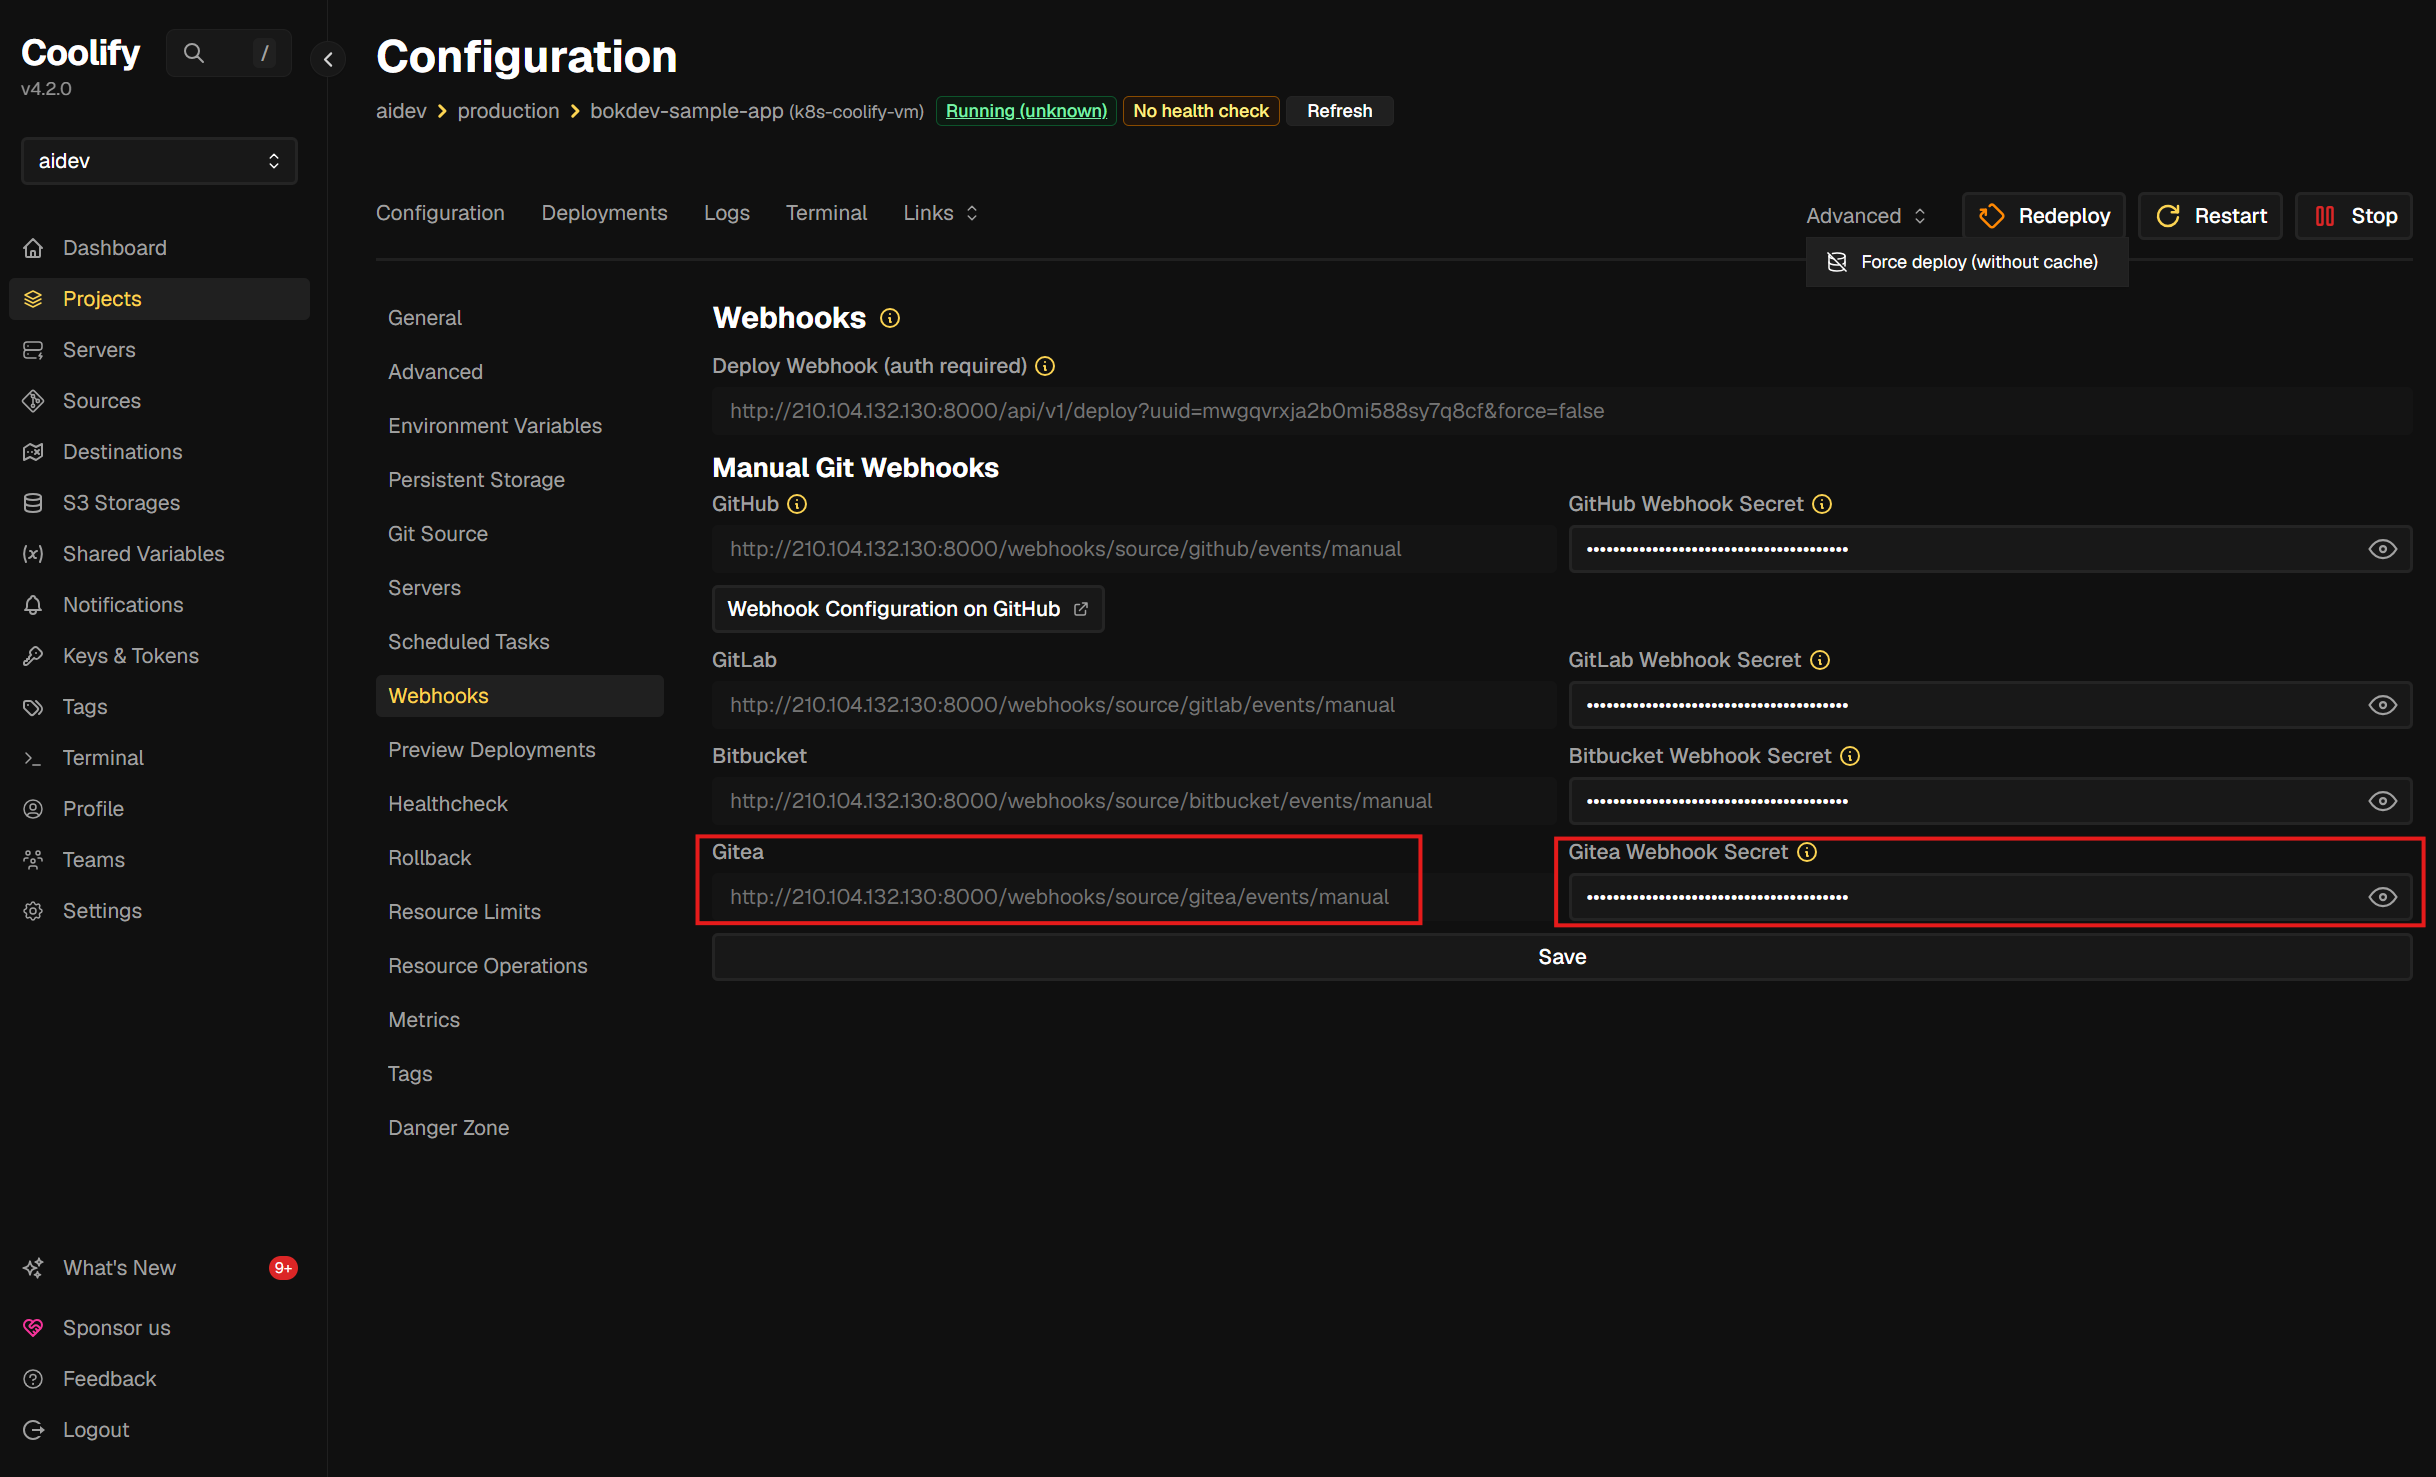
Task: Click the Teams people icon
Action: pos(33,860)
